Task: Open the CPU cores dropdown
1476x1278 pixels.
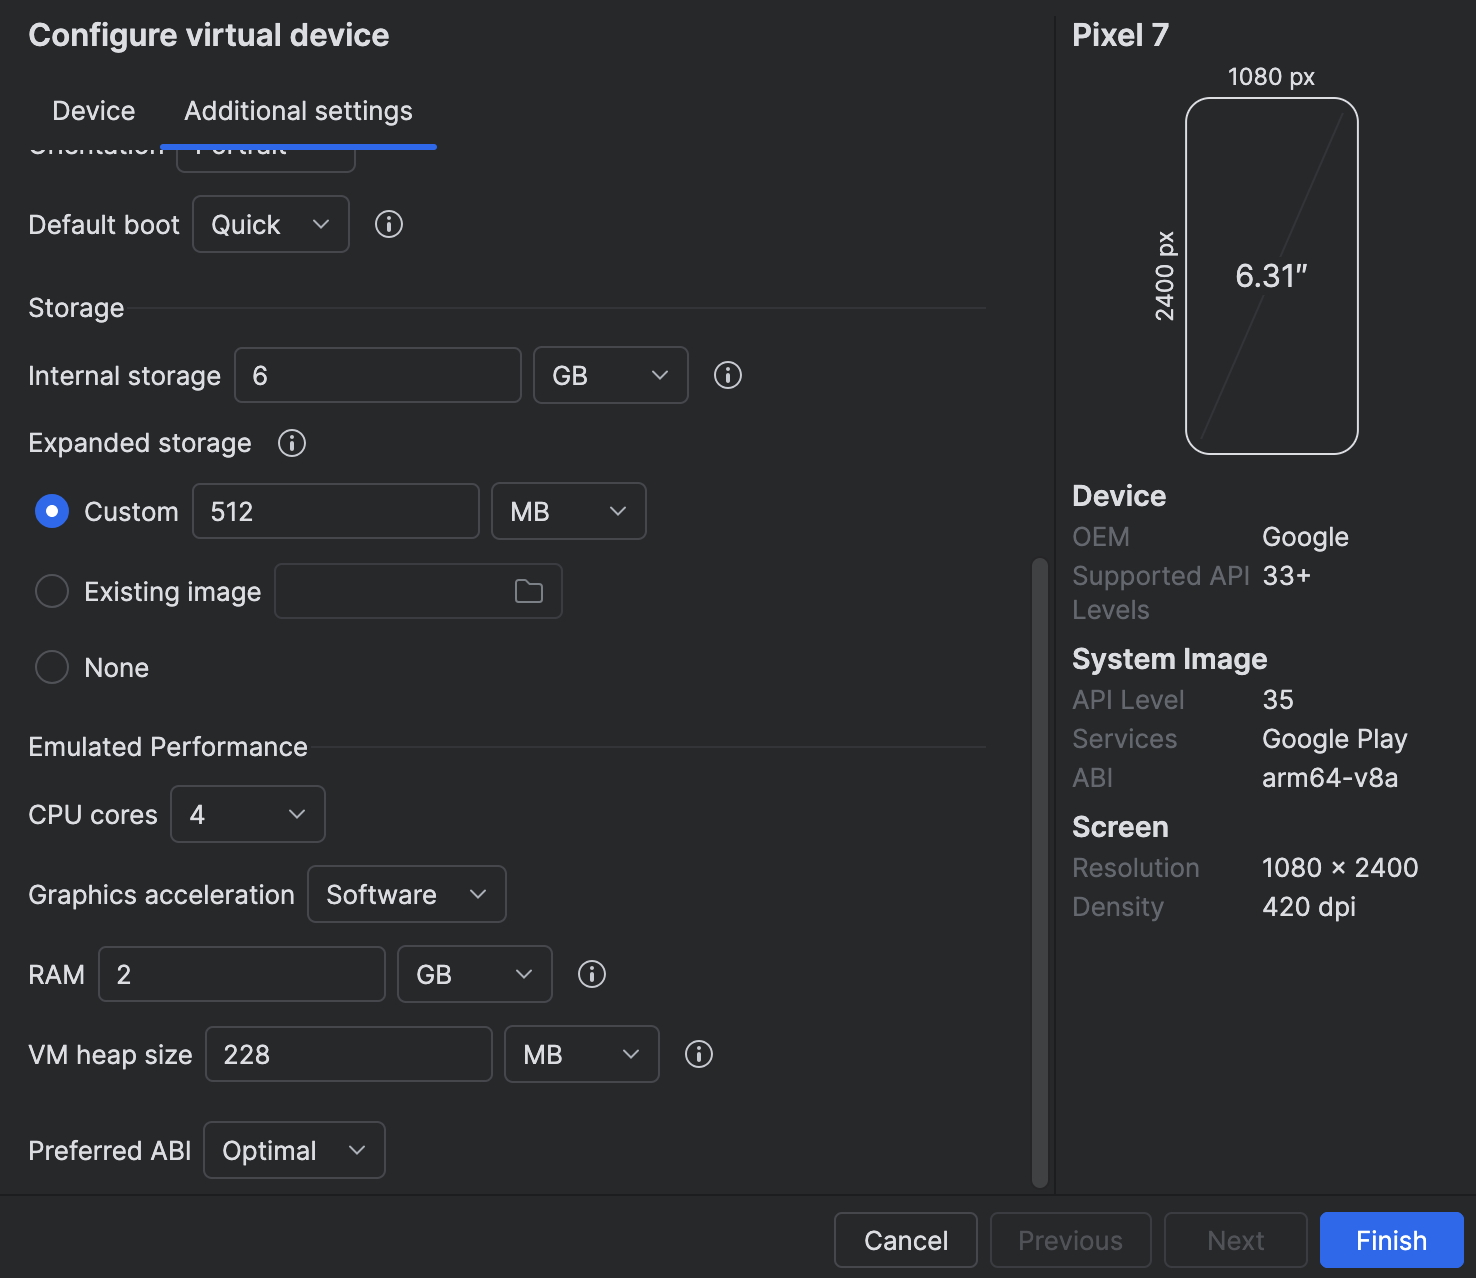Action: 248,814
